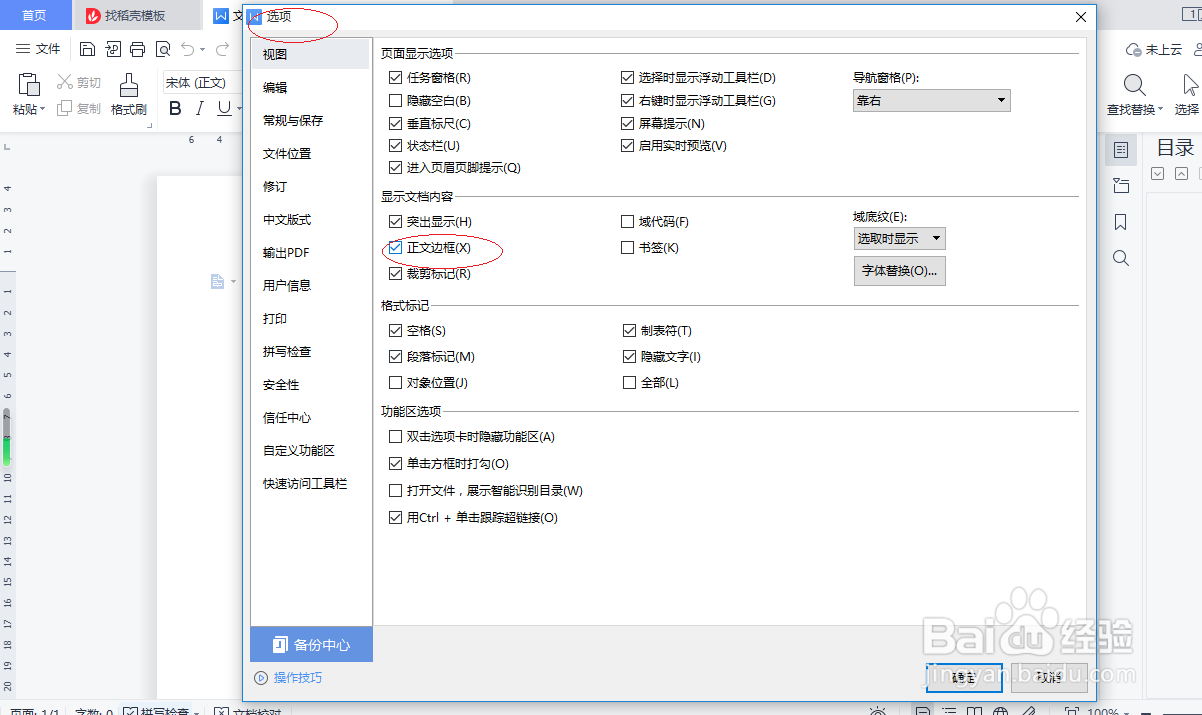Toggle the 正文边框(X) checkbox
Screen dimensions: 1202x715
[x=396, y=249]
